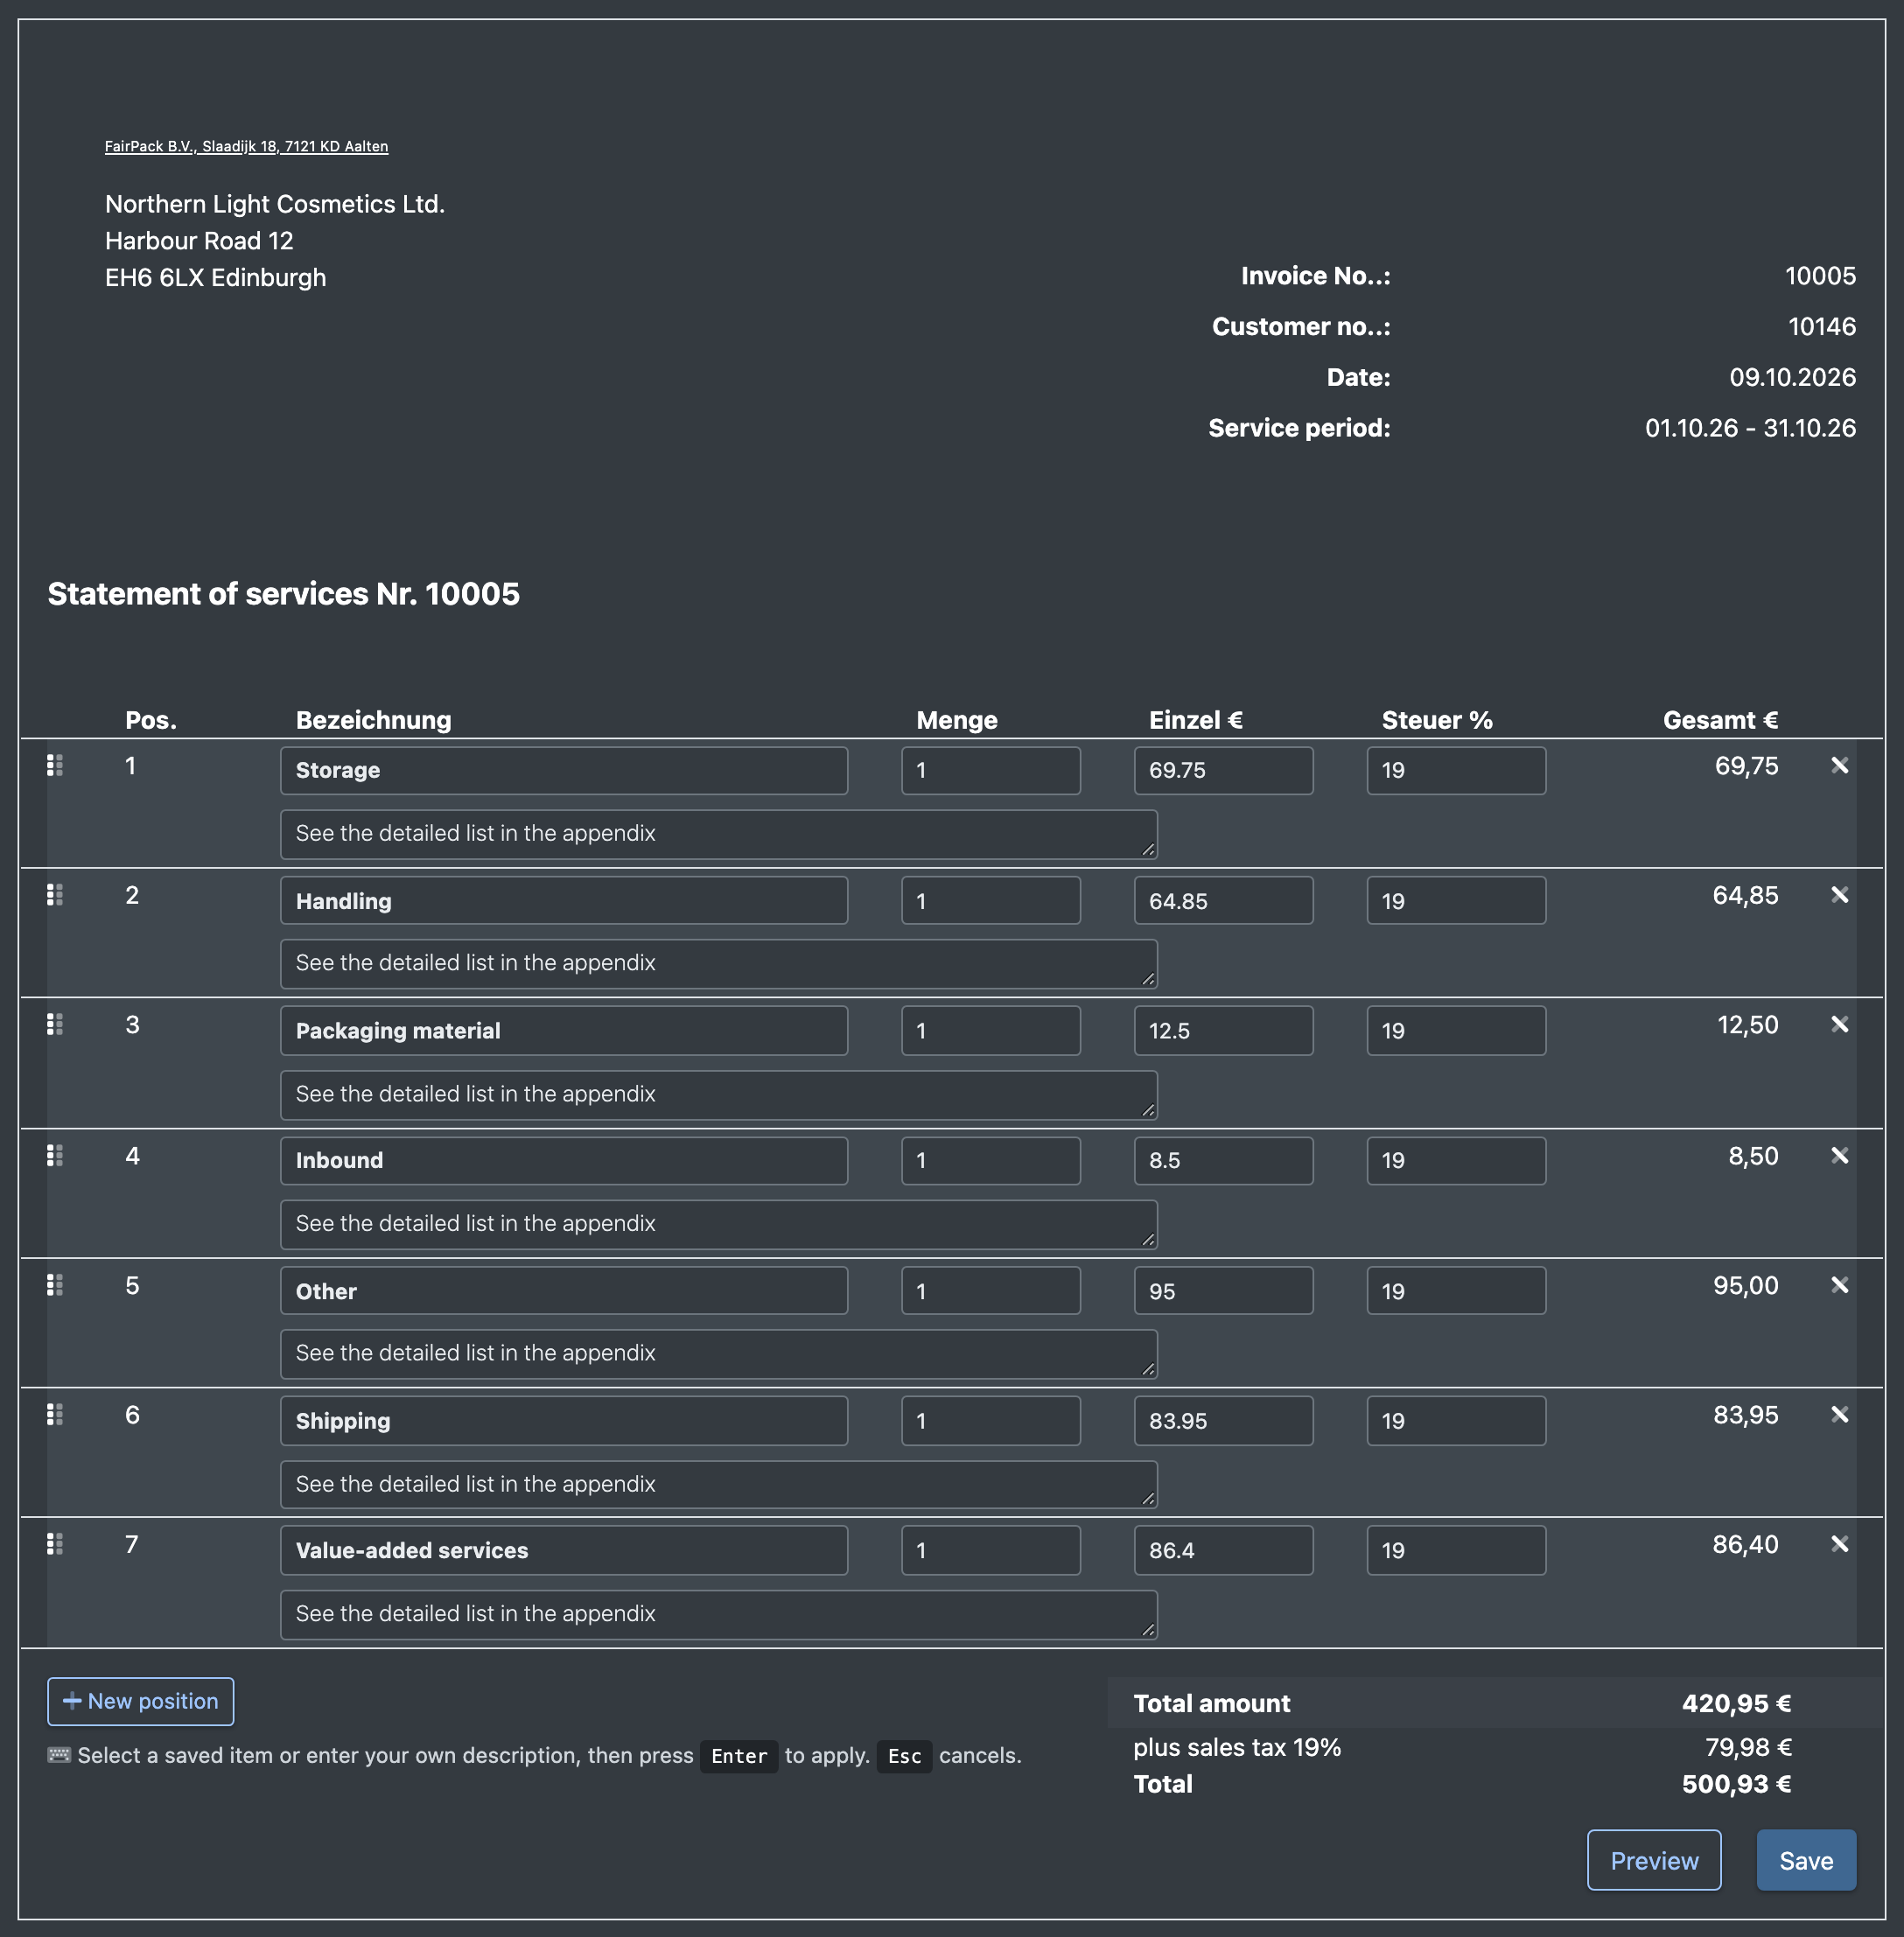
Task: Select Northern Light Cosmetics Ltd. recipient name
Action: click(275, 204)
